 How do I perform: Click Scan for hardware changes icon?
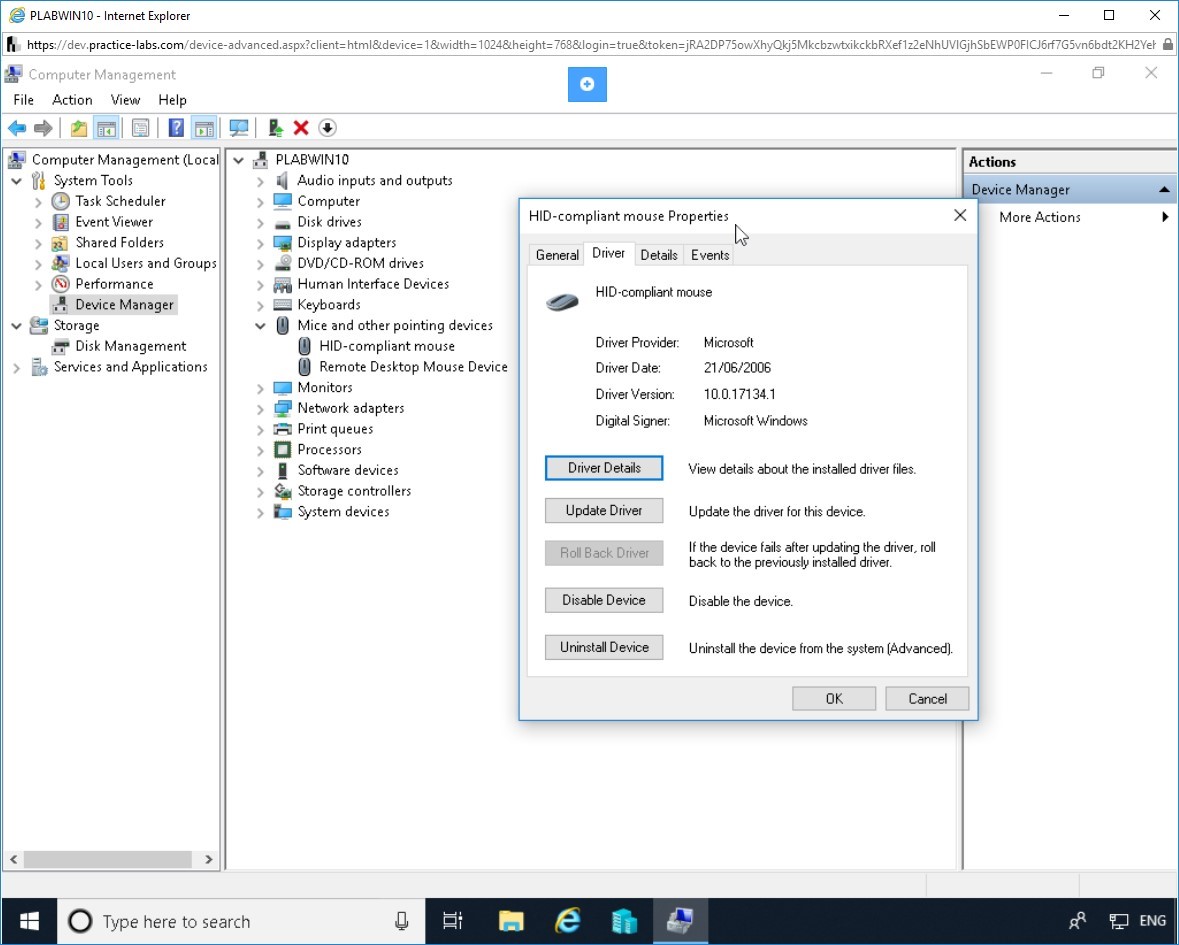coord(238,128)
